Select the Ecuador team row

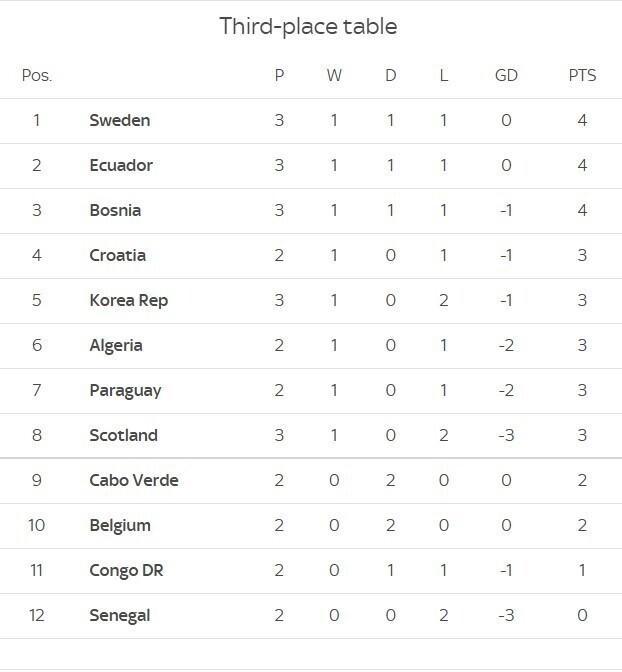311,166
